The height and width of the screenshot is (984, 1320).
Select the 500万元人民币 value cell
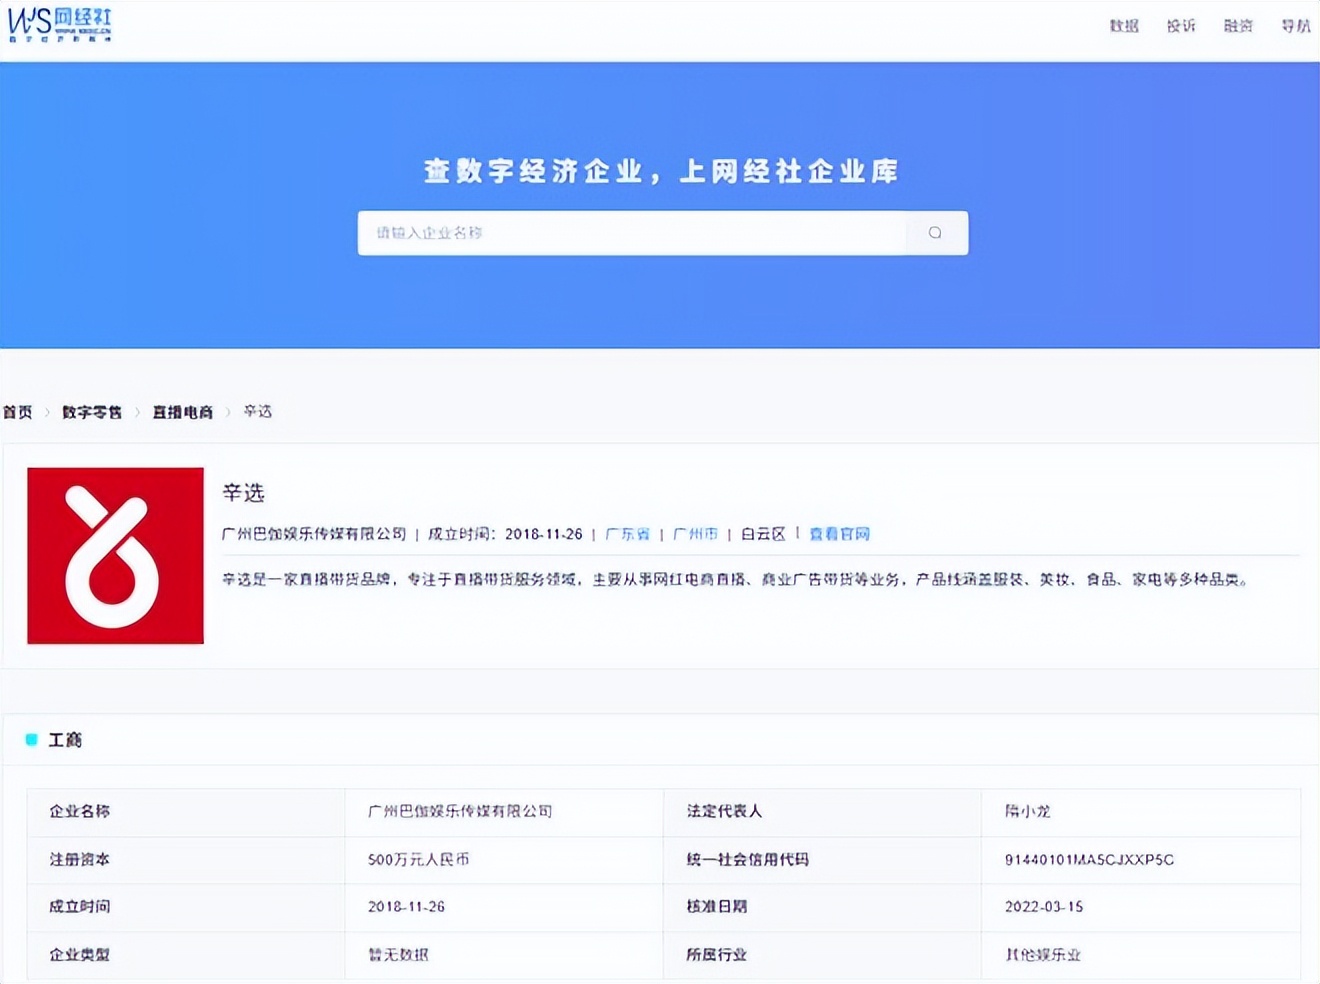tap(504, 860)
